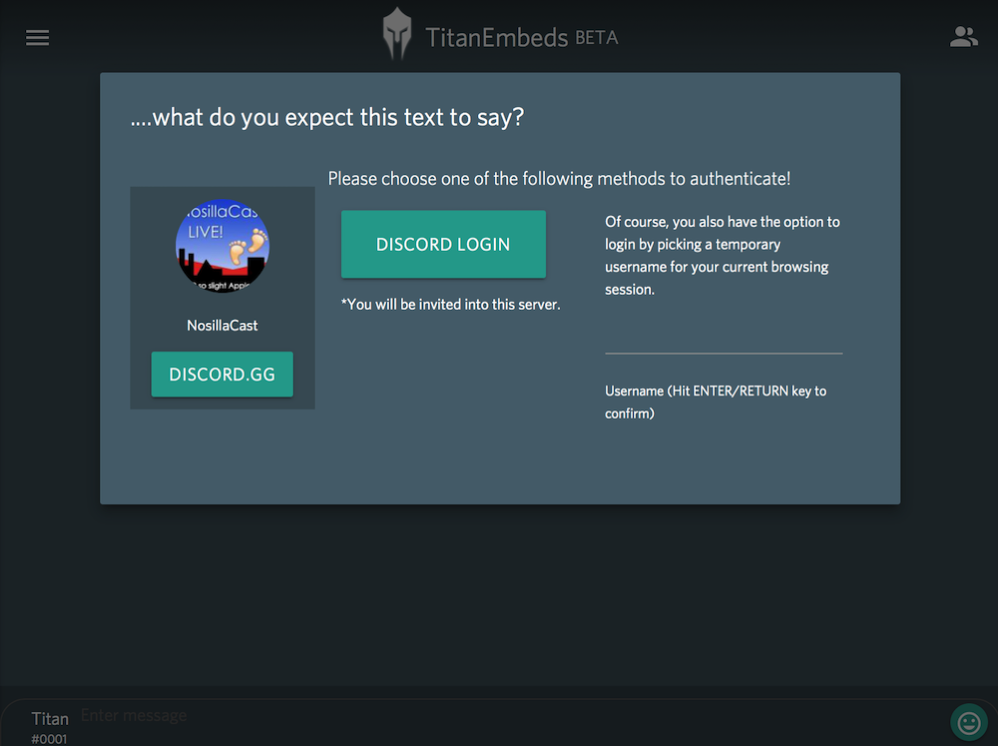Focus the temporary Username input line
Image resolution: width=998 pixels, height=746 pixels.
pyautogui.click(x=723, y=340)
